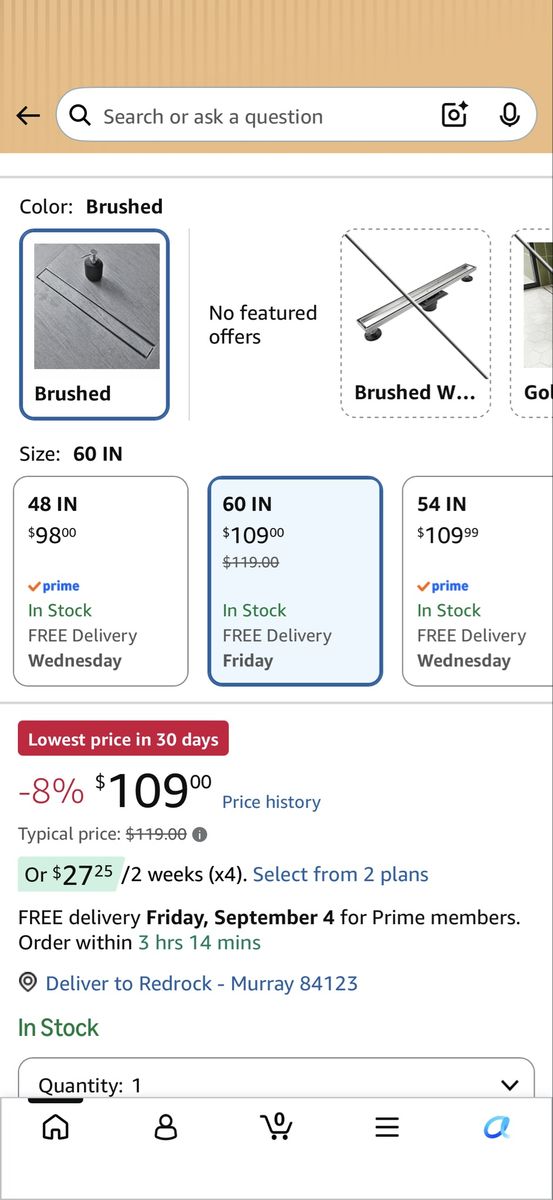This screenshot has width=553, height=1200.
Task: Open the account profile icon
Action: click(x=166, y=1127)
